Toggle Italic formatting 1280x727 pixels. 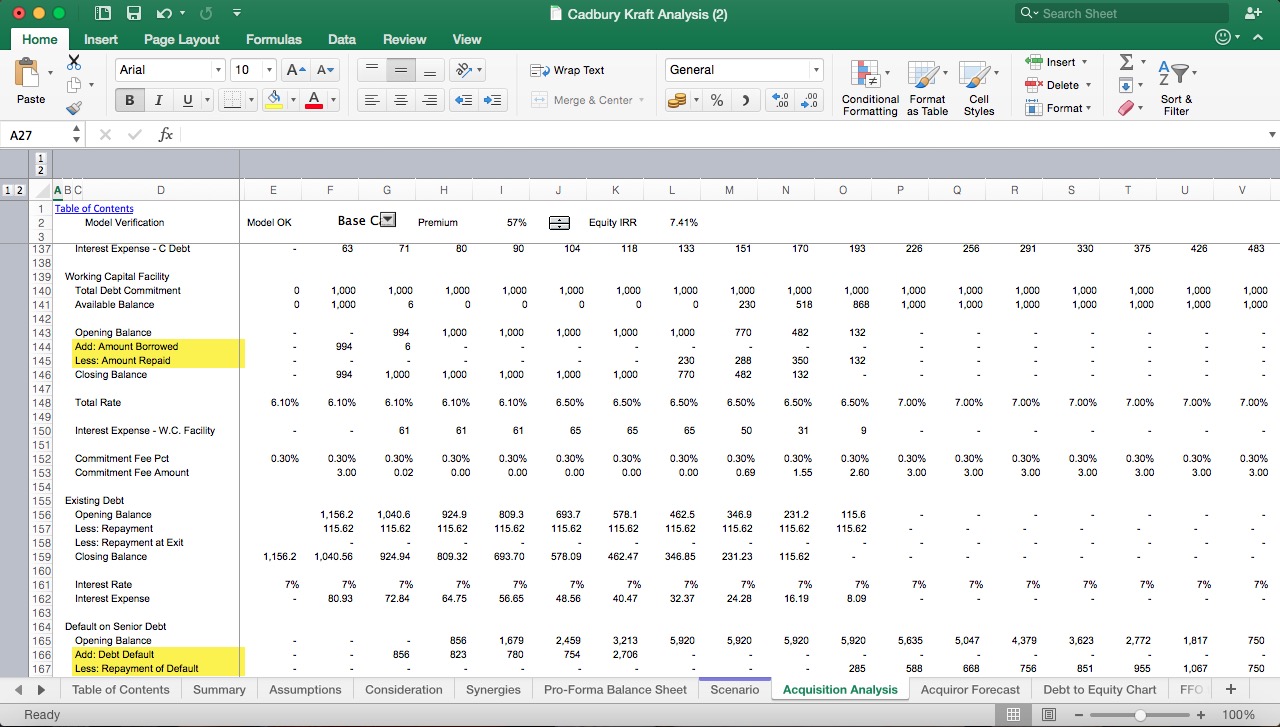158,100
